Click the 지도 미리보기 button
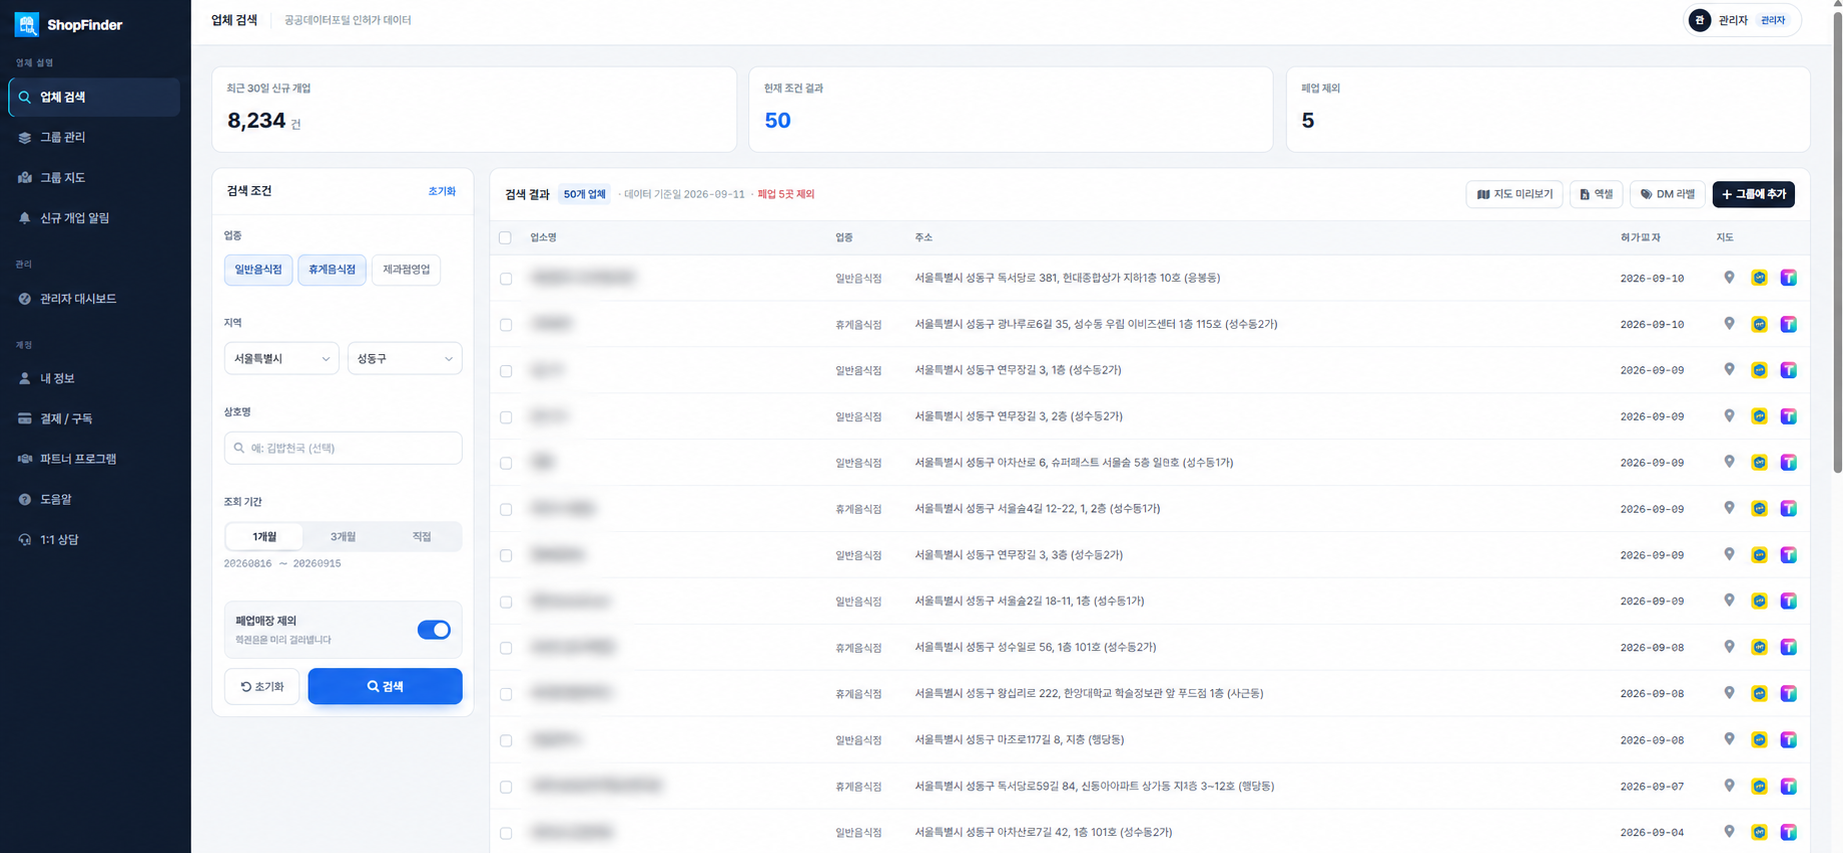 pos(1514,194)
